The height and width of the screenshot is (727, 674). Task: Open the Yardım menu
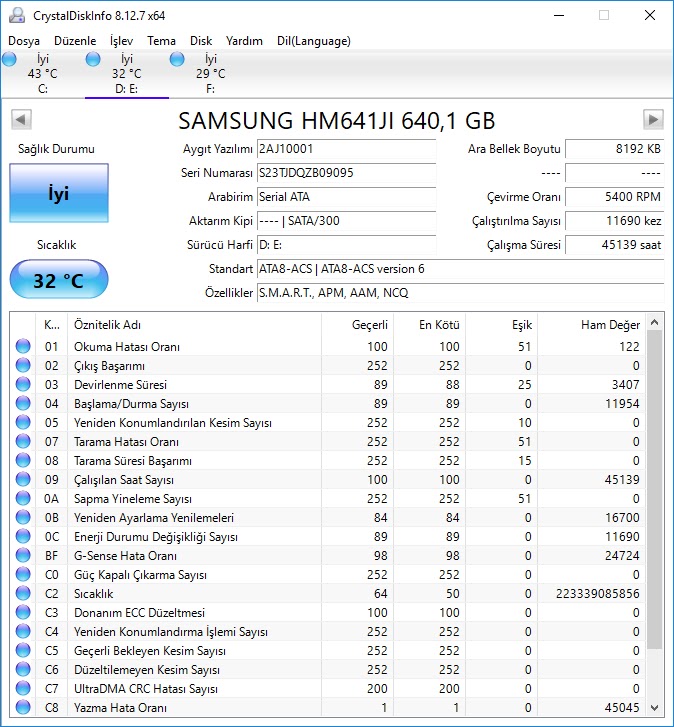coord(244,41)
